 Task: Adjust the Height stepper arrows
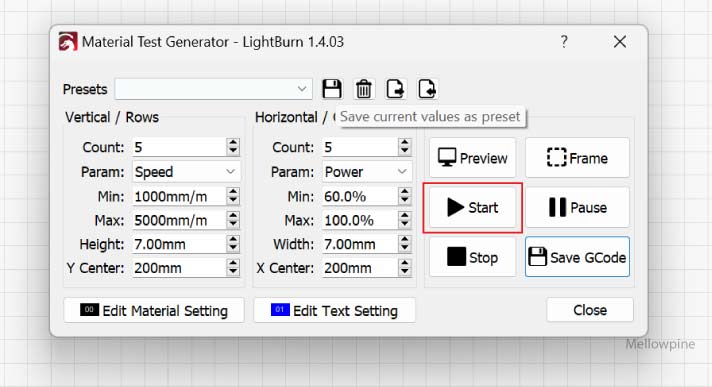point(233,244)
